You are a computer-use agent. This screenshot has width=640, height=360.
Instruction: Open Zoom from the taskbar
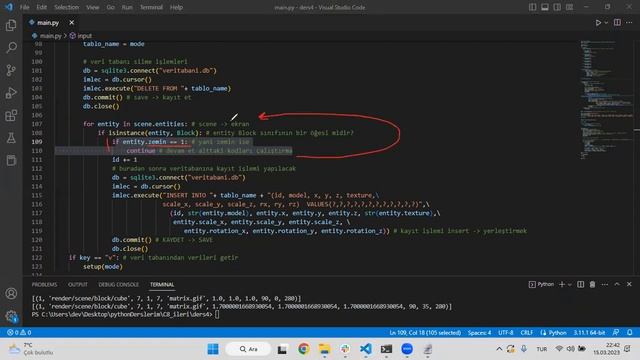click(x=407, y=349)
